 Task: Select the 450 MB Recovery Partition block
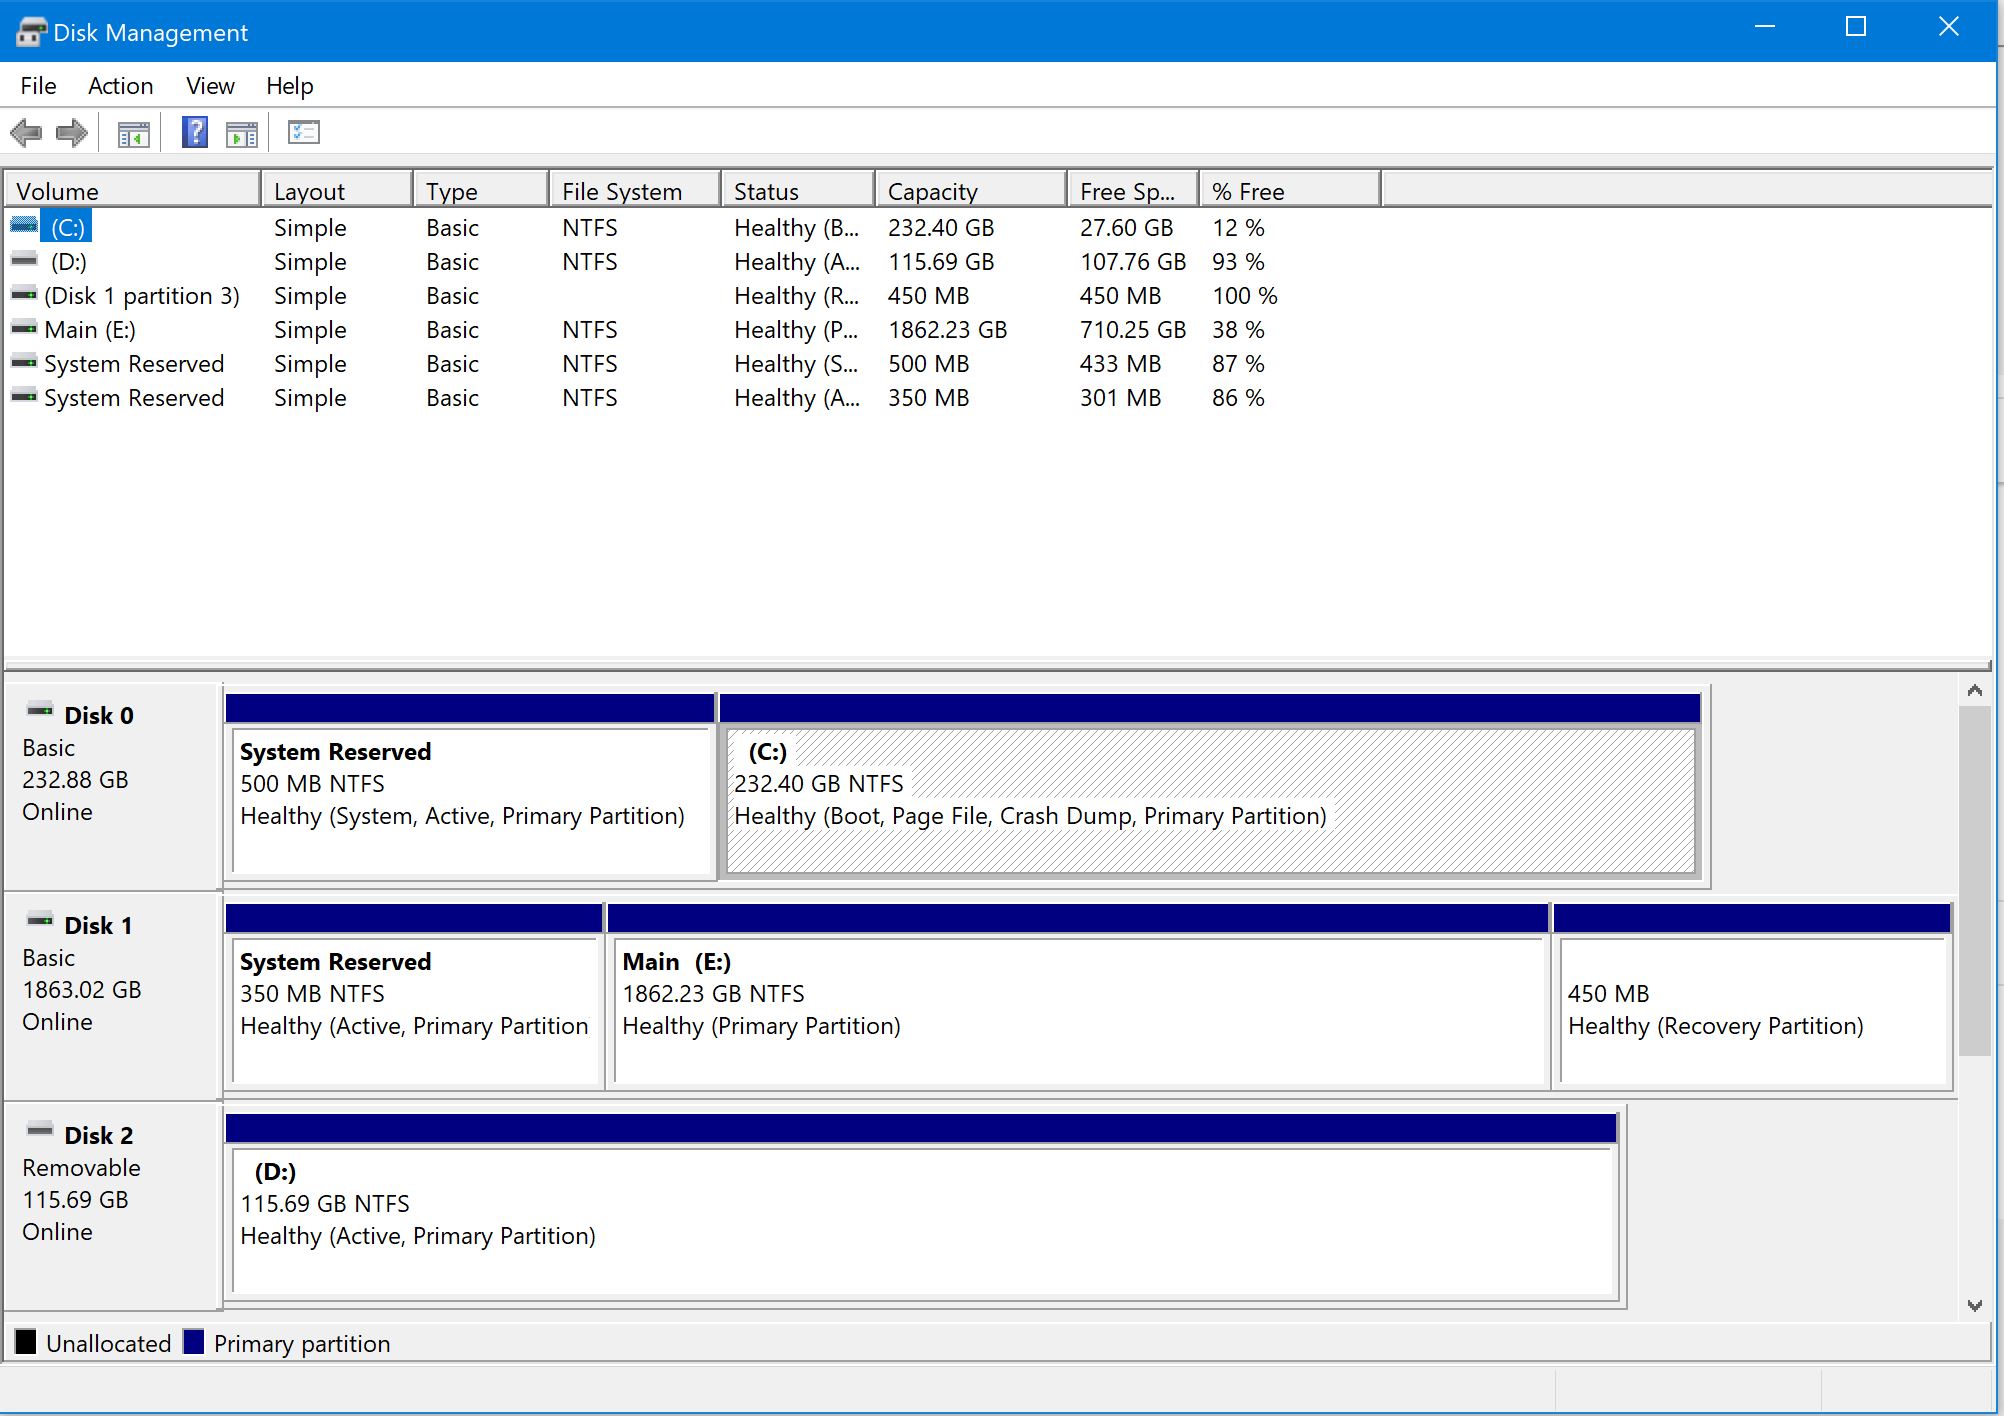click(1753, 996)
